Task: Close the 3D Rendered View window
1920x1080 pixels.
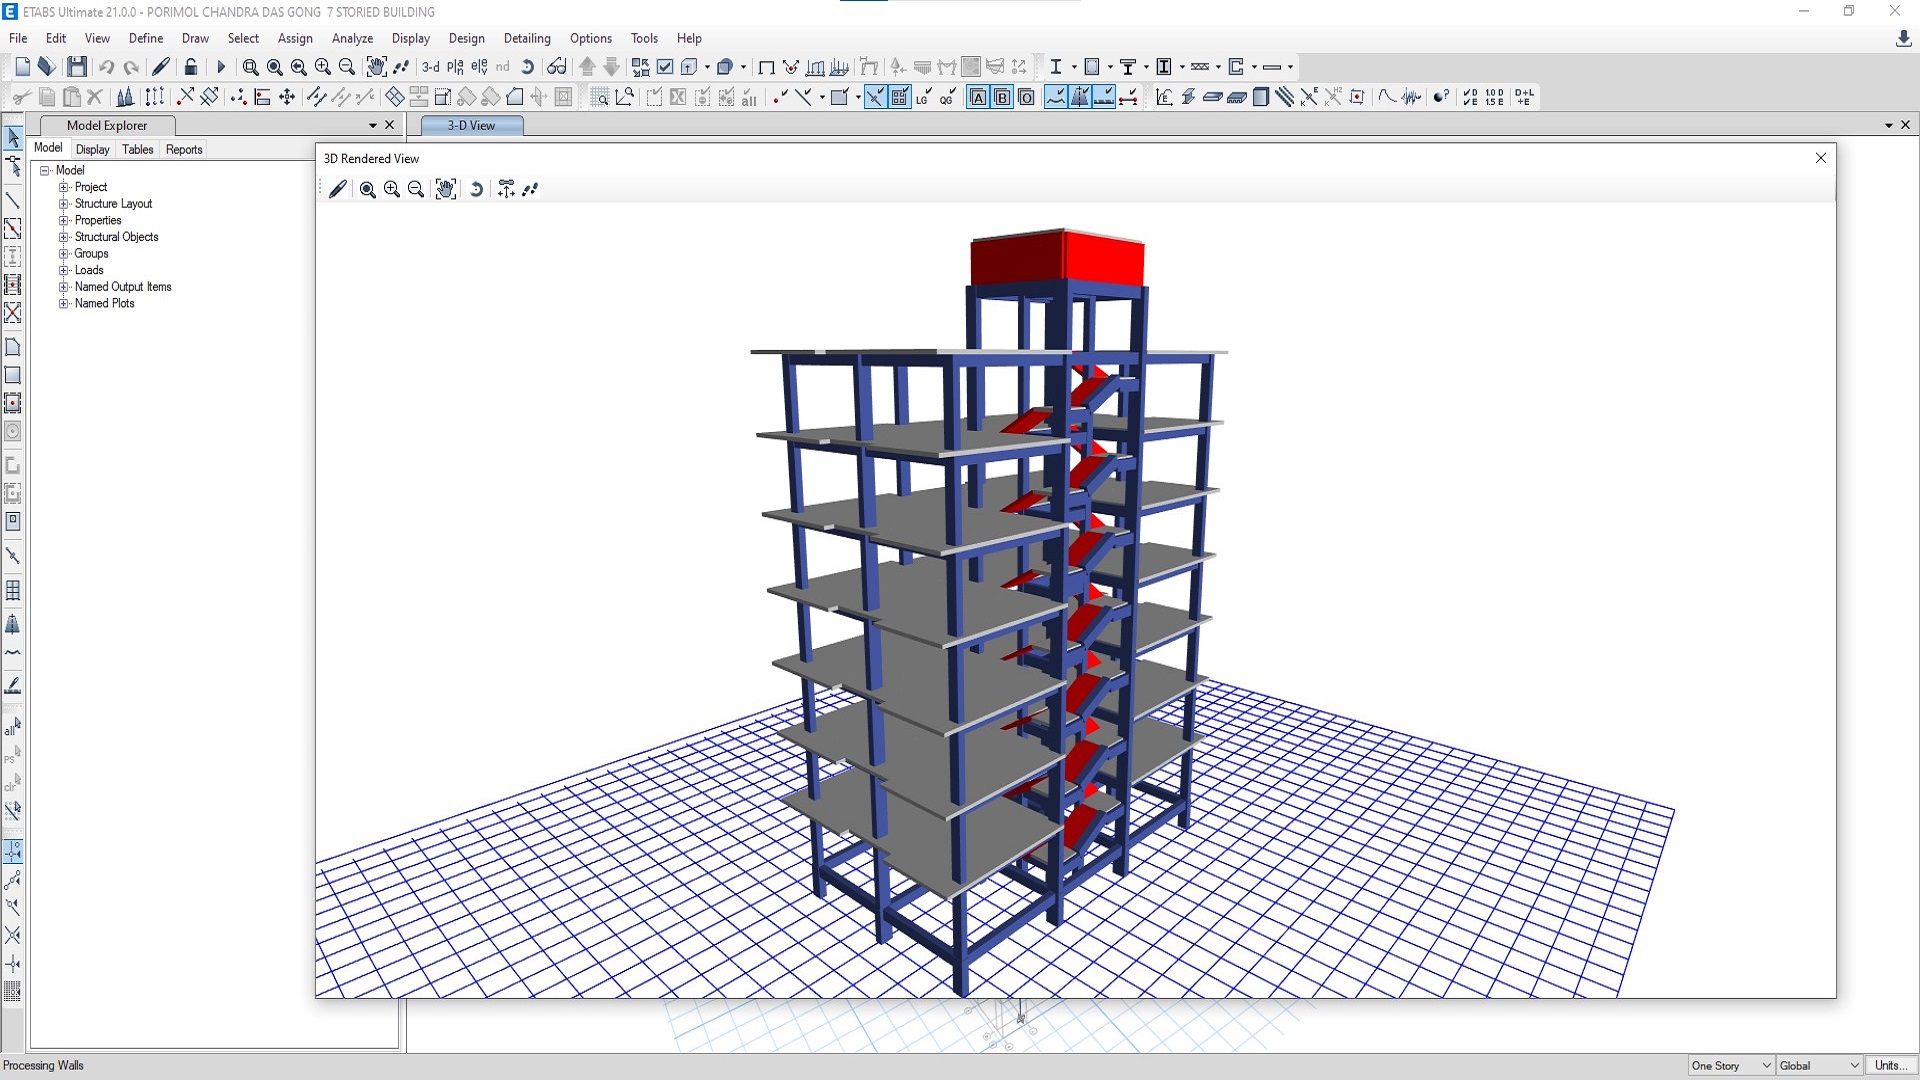Action: point(1820,158)
